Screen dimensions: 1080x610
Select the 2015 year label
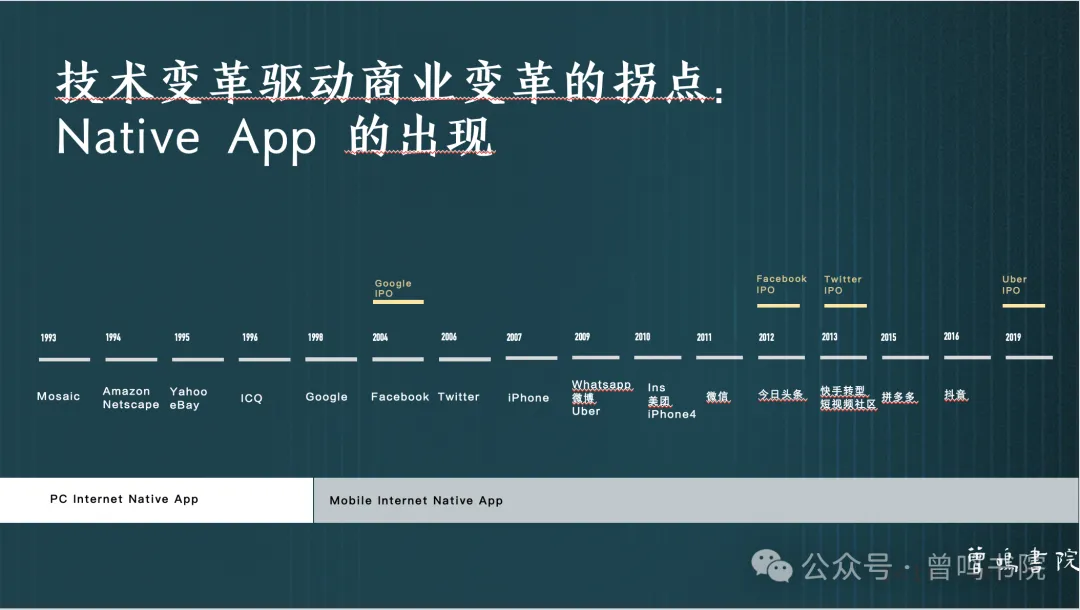889,337
